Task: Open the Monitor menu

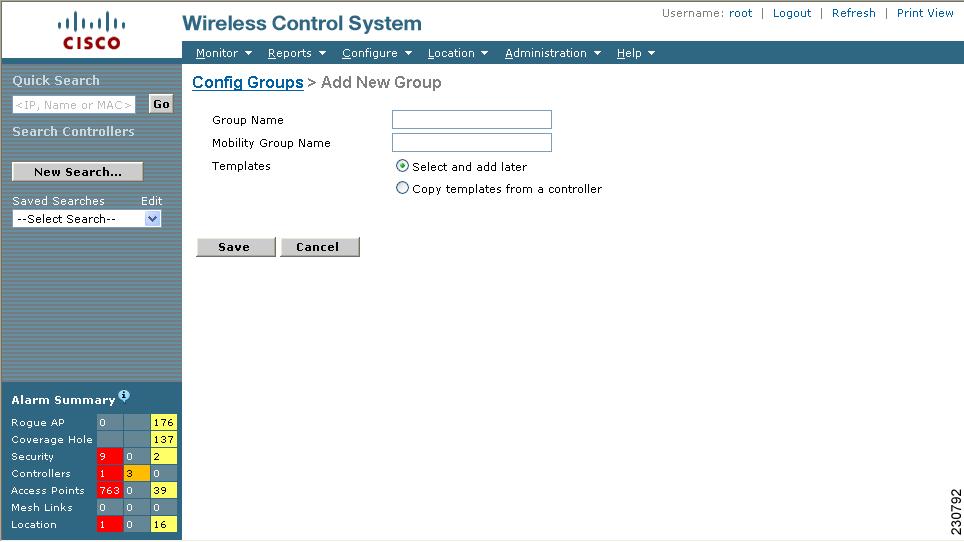Action: (x=224, y=53)
